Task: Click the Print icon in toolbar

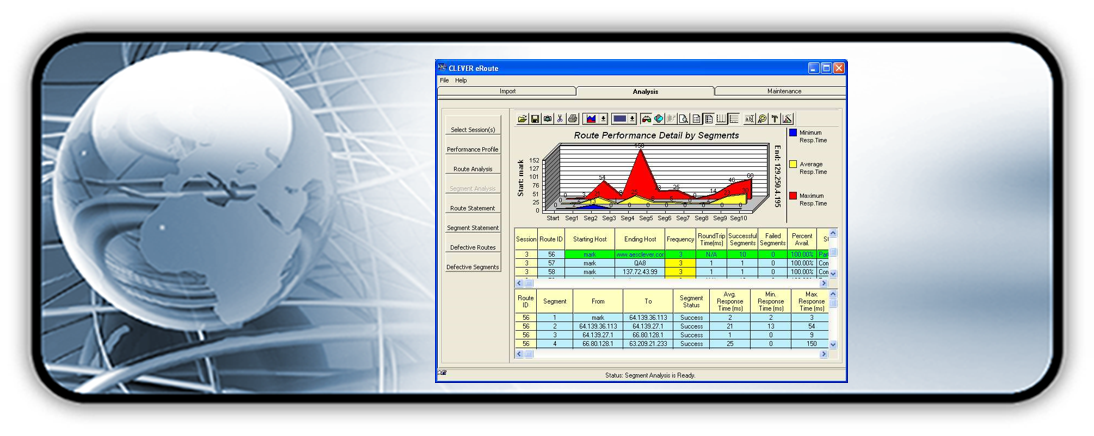Action: (573, 119)
